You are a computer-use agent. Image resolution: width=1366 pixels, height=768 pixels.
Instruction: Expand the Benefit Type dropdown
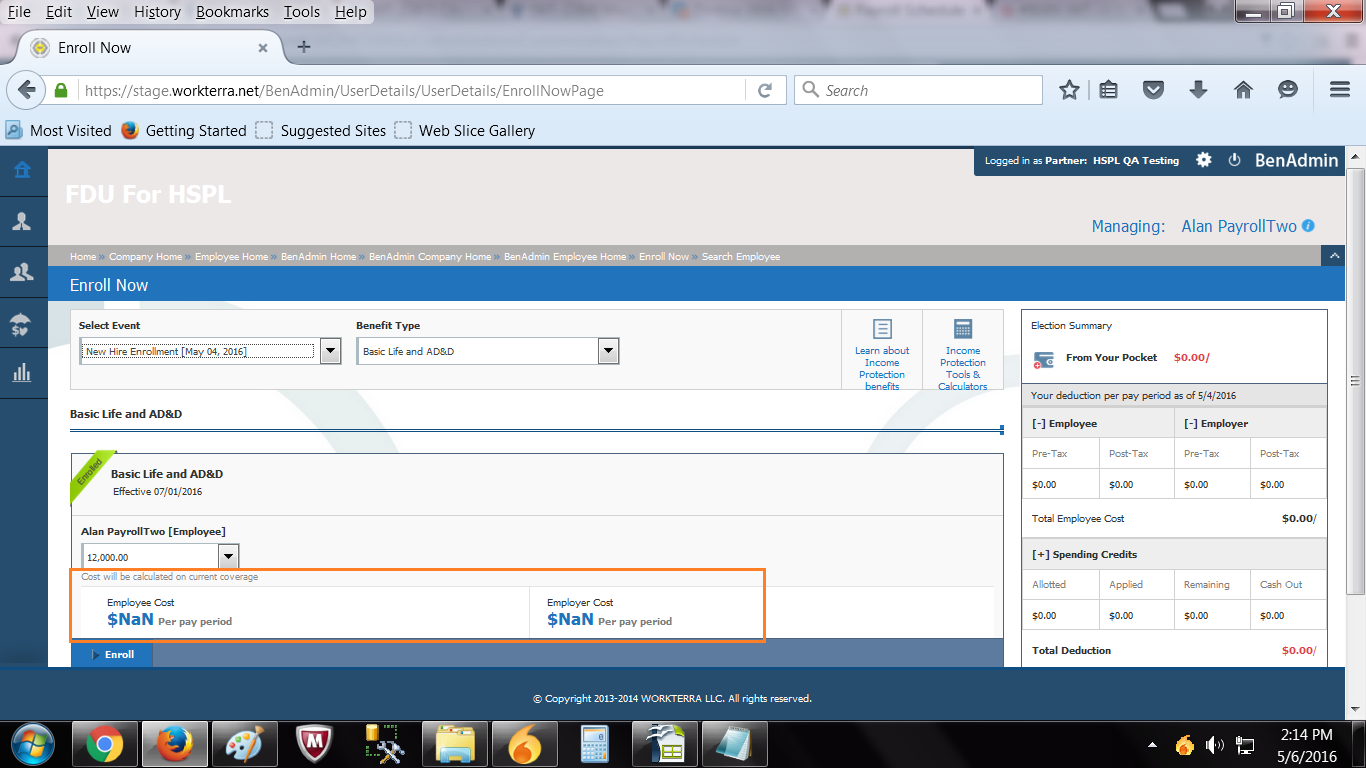[608, 351]
